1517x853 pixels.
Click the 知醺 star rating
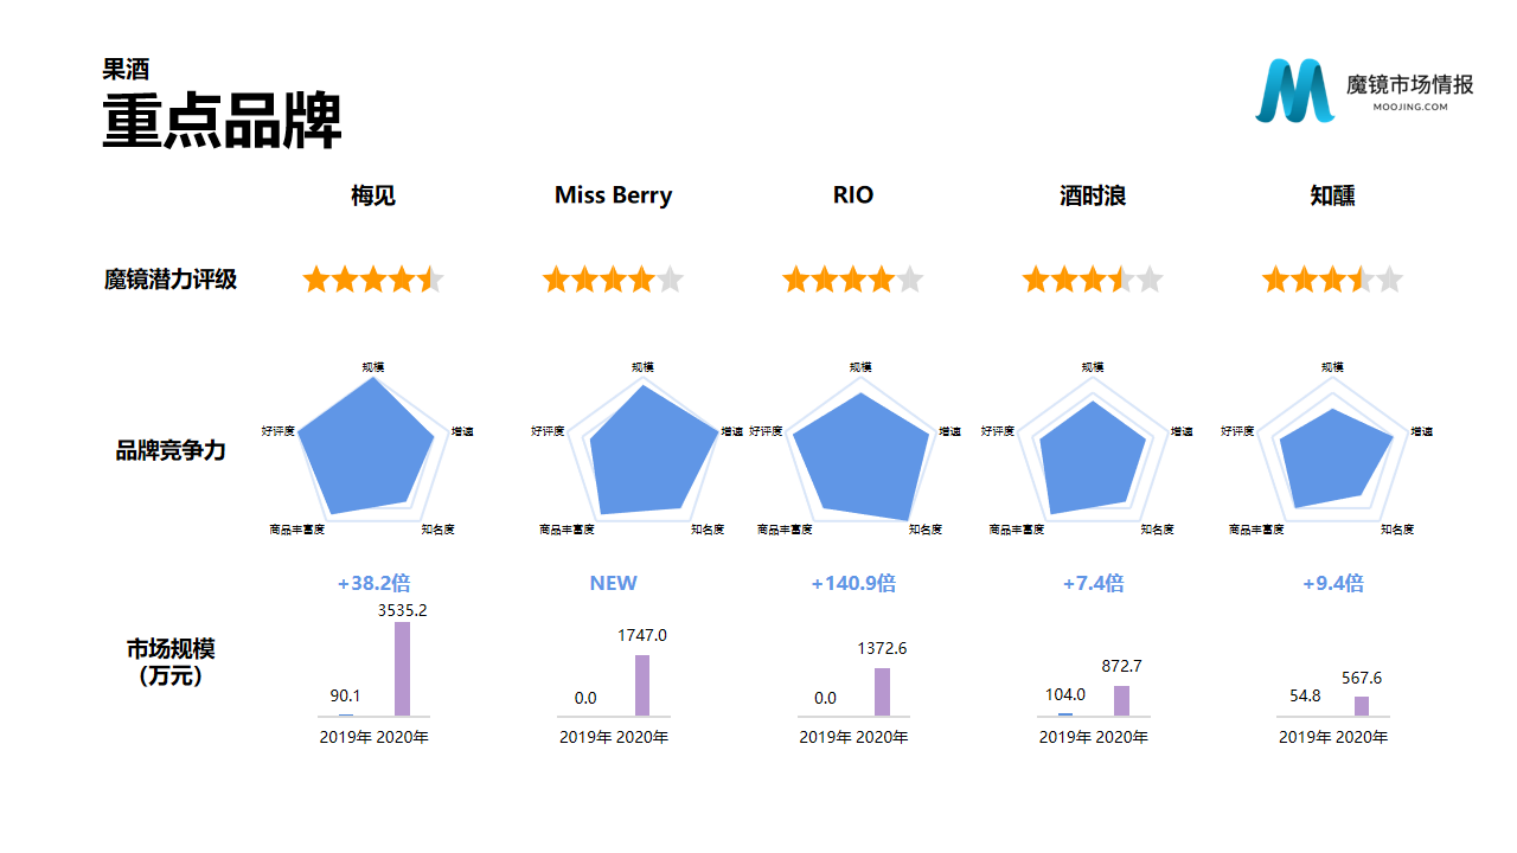(x=1332, y=279)
